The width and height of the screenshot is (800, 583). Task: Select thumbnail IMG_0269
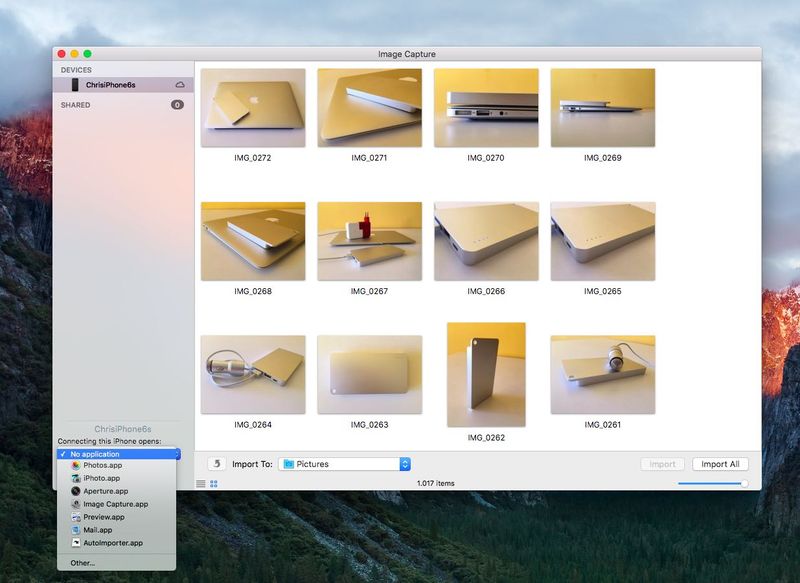[603, 108]
